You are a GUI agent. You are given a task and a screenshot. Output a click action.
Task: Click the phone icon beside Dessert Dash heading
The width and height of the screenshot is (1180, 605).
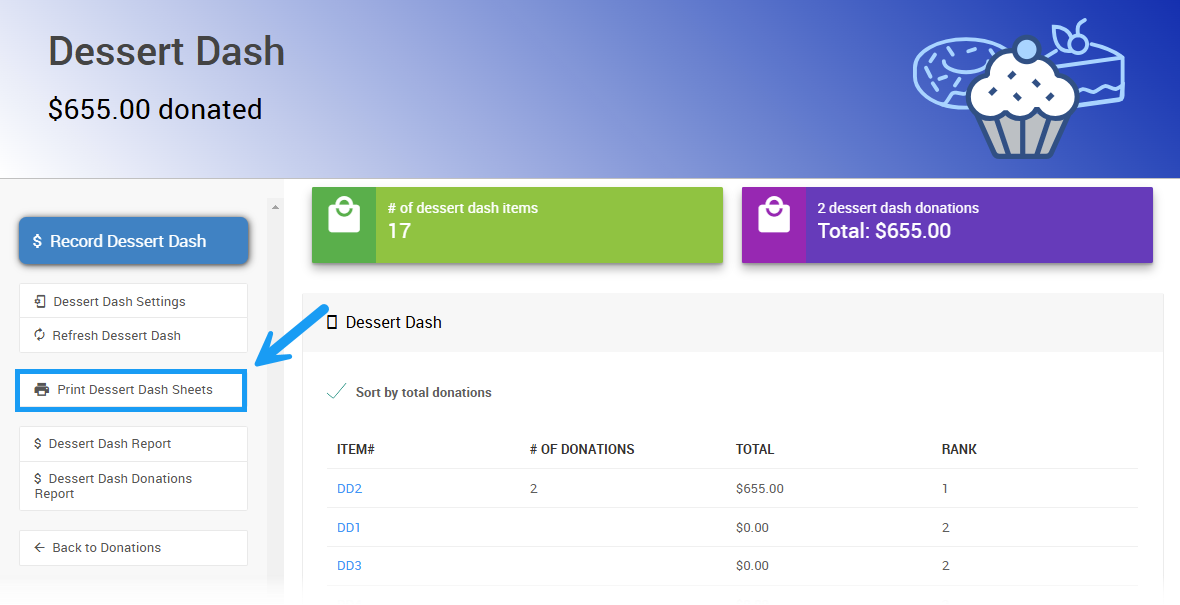click(332, 322)
